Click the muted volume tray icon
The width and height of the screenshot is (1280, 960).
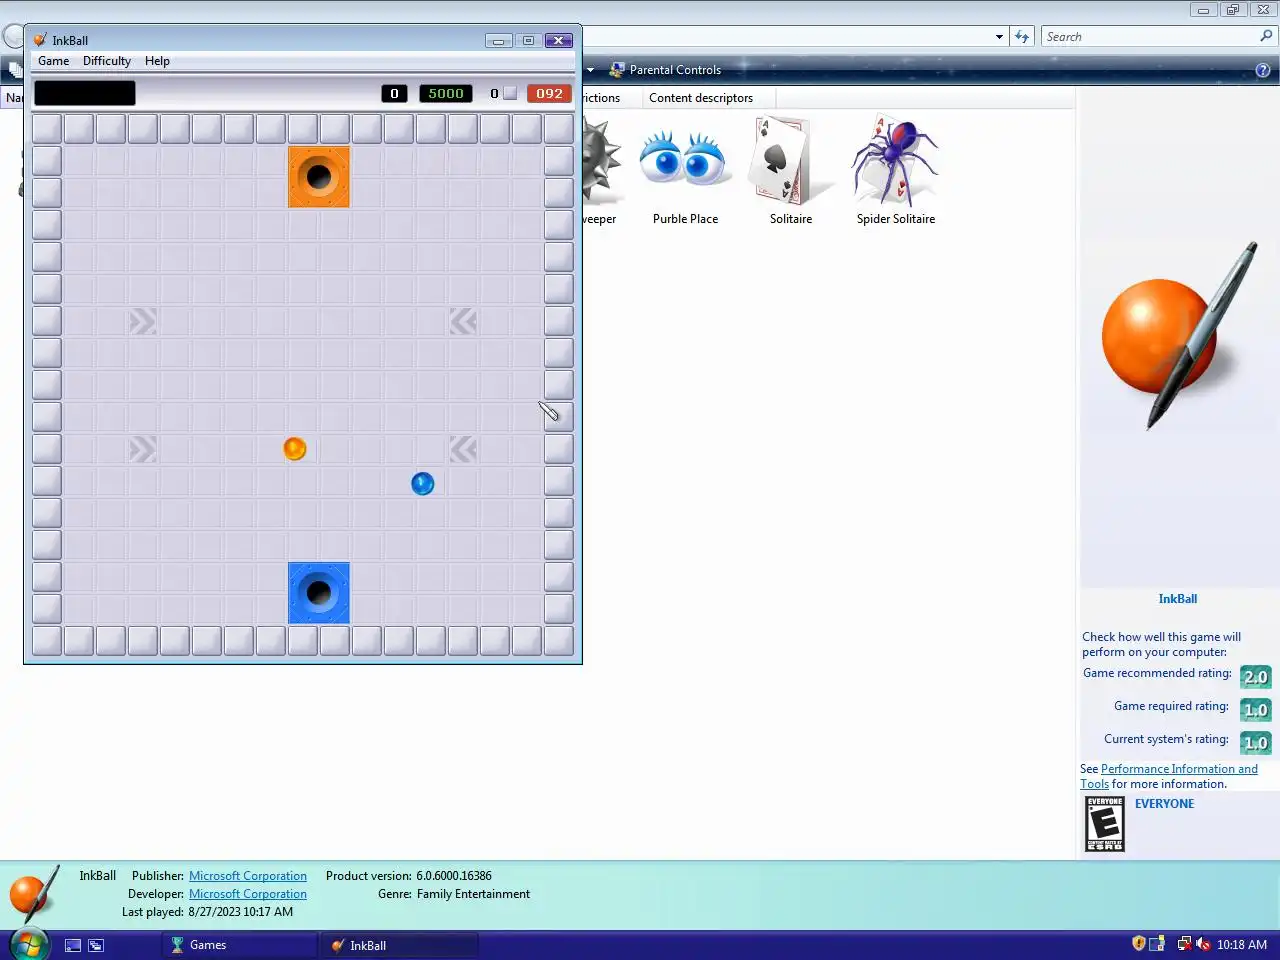1203,944
